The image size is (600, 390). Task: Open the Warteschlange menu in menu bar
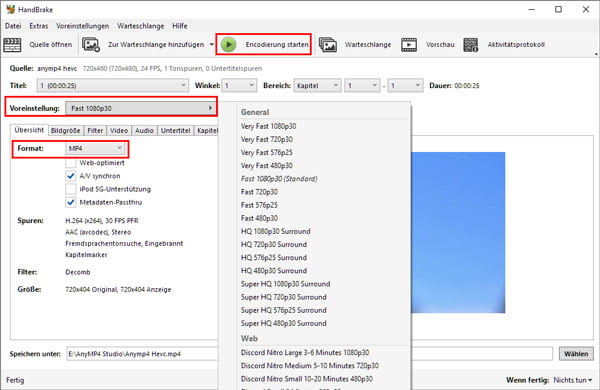(140, 26)
